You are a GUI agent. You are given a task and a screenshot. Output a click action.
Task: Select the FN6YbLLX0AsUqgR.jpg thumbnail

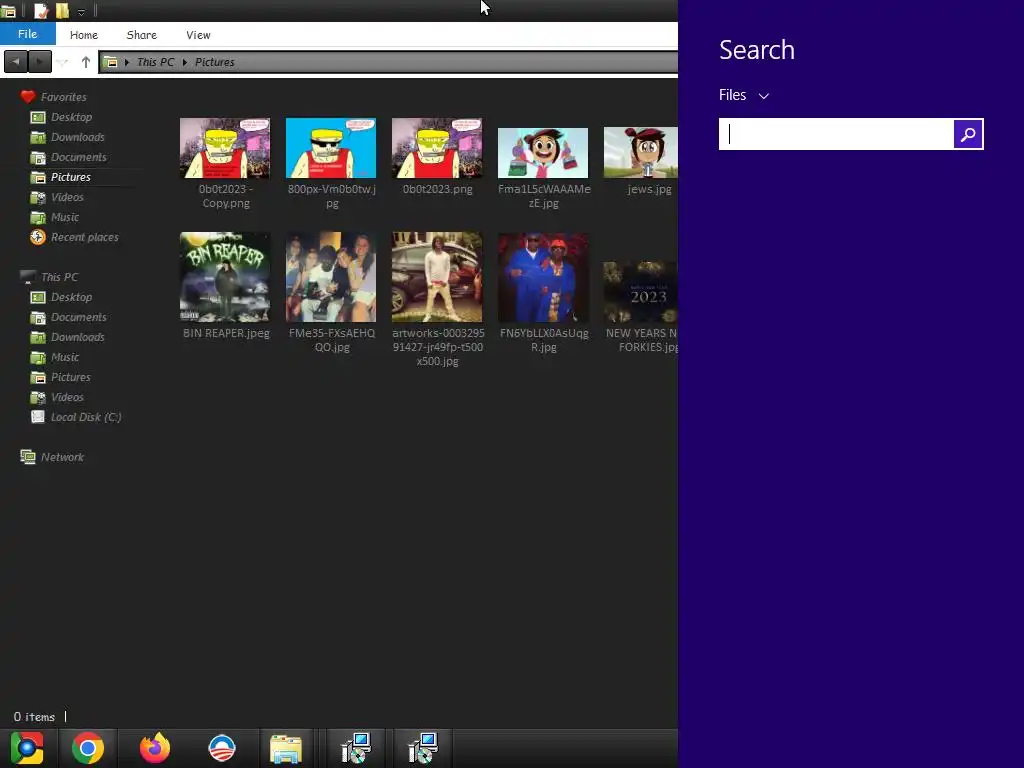pyautogui.click(x=543, y=277)
